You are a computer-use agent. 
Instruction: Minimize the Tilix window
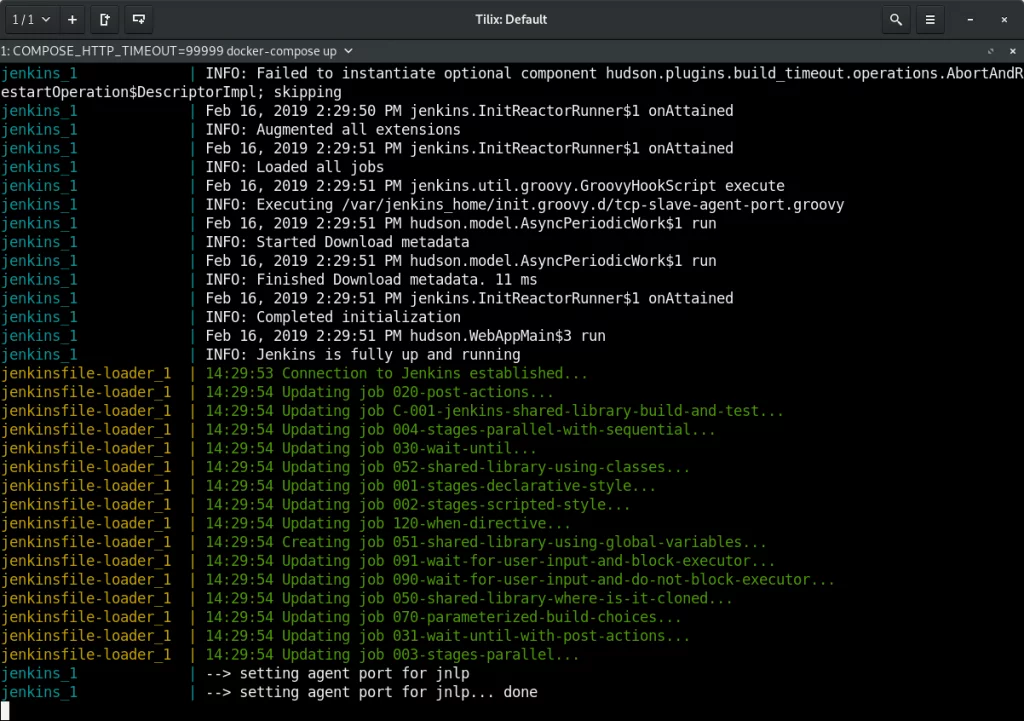970,20
